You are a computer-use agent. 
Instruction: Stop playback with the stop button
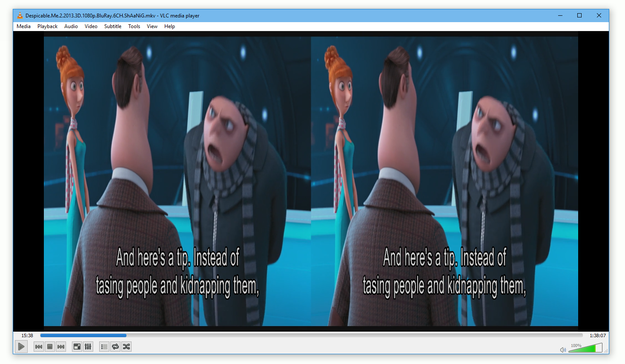[50, 346]
